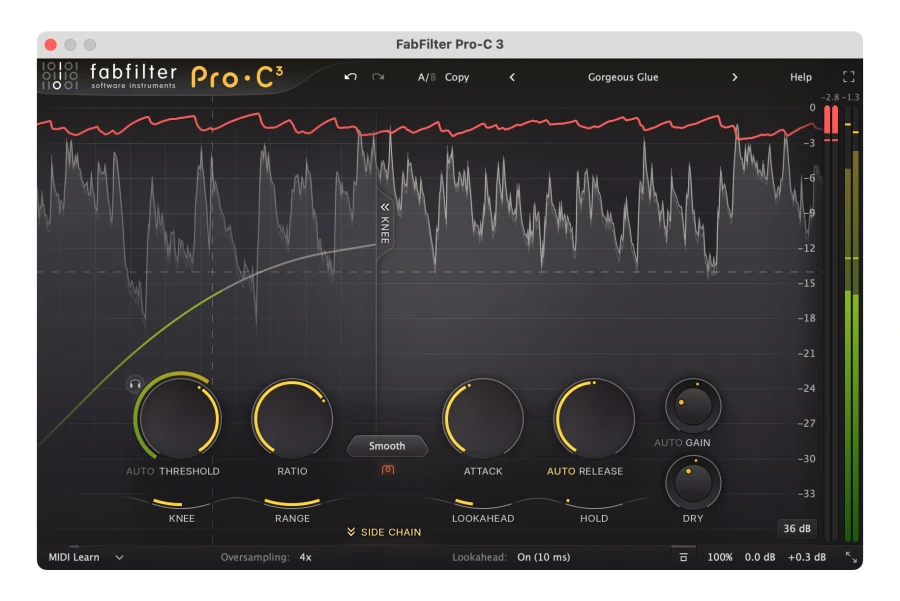The width and height of the screenshot is (900, 601).
Task: Click the Ratio knob
Action: click(x=292, y=419)
